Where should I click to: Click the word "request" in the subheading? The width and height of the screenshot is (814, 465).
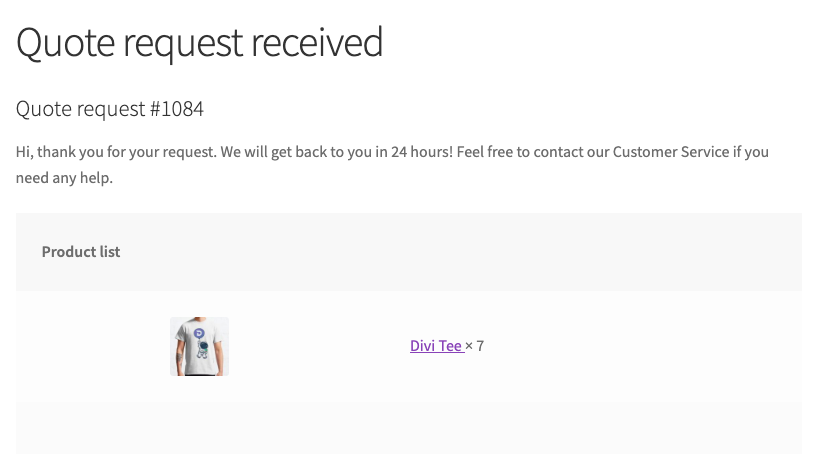110,110
